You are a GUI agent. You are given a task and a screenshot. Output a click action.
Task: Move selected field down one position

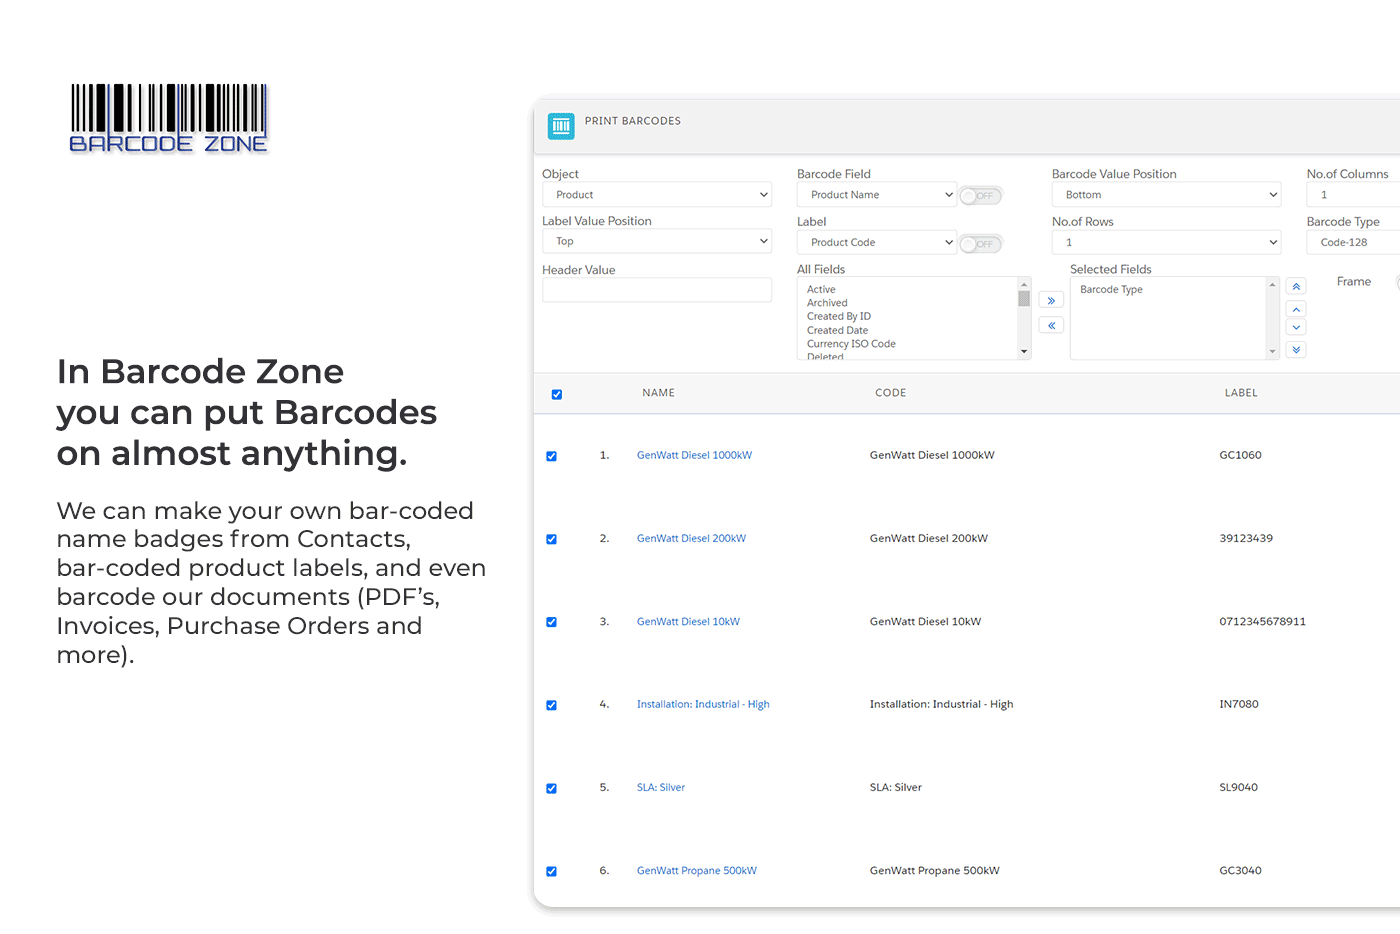[1295, 329]
